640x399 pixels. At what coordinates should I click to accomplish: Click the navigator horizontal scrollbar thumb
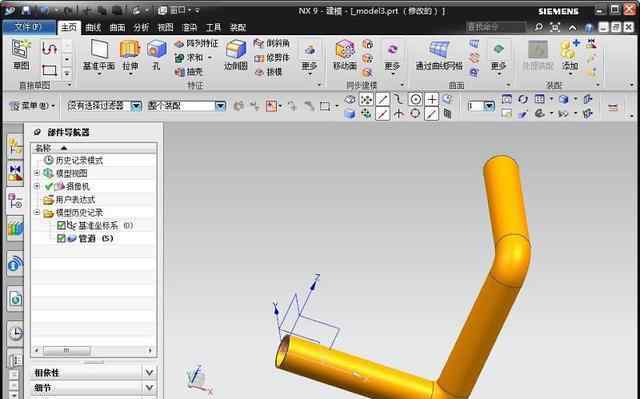click(67, 350)
